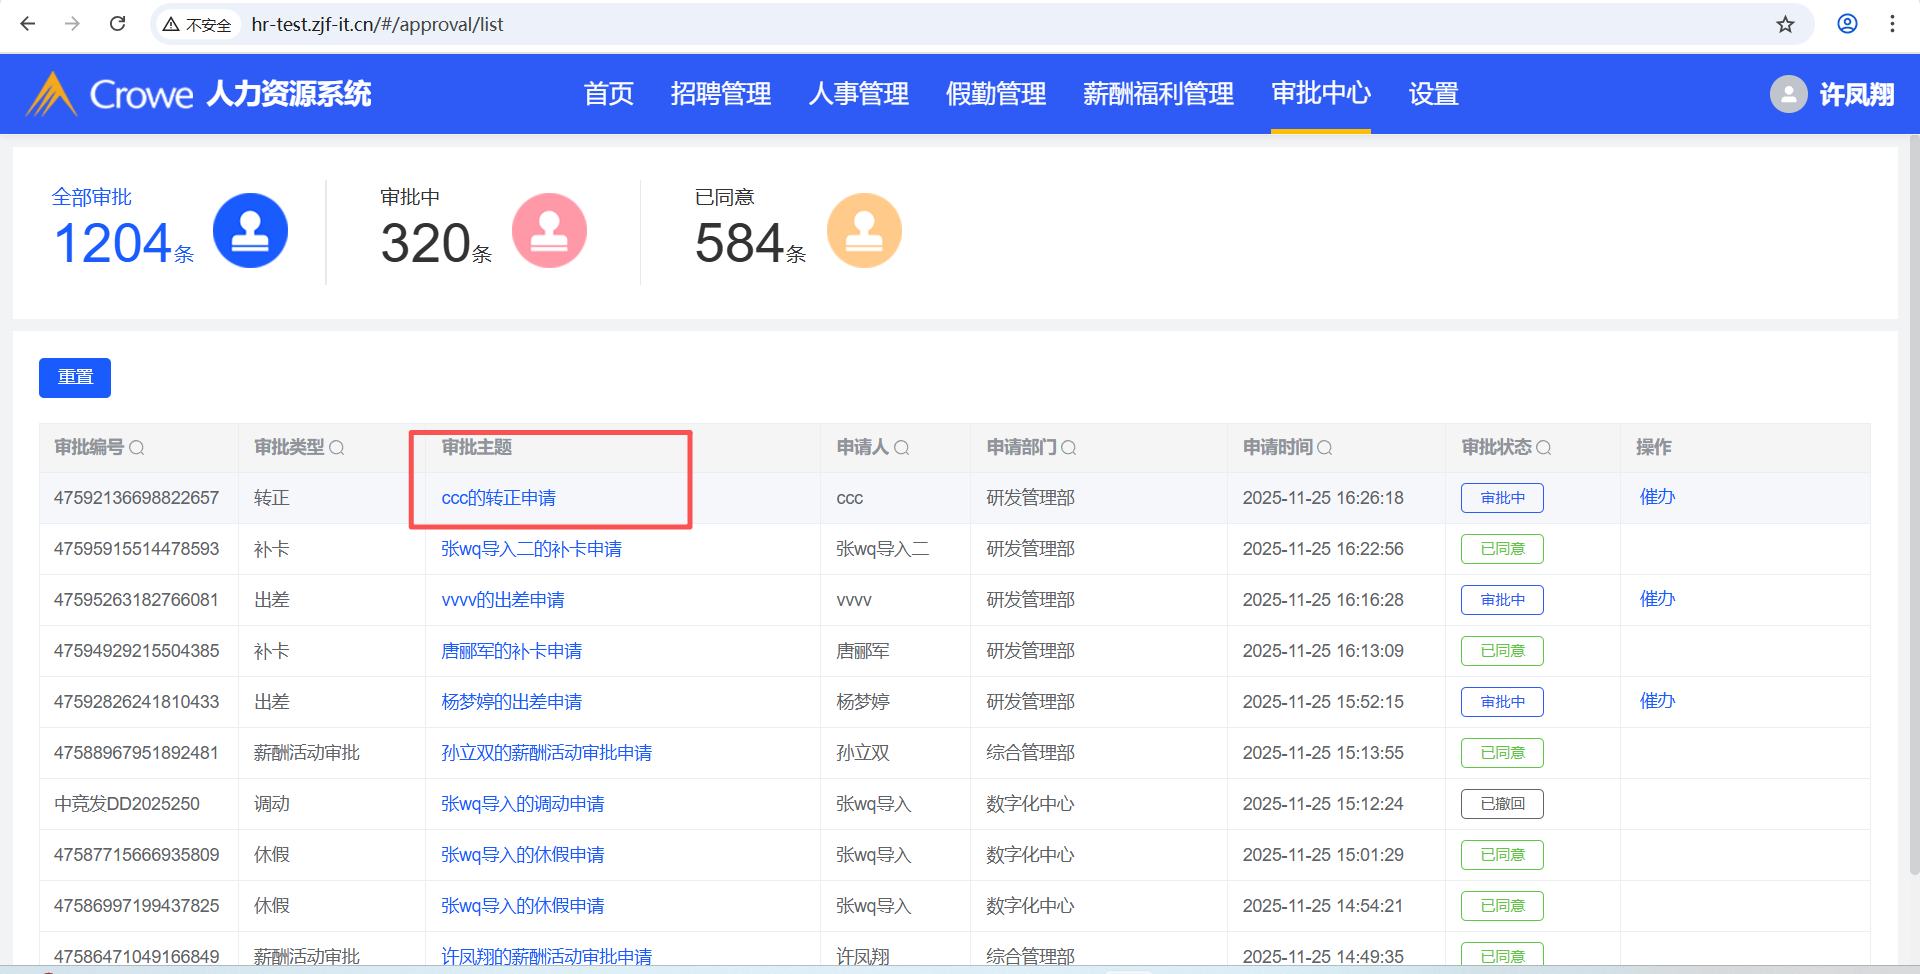The image size is (1920, 974).
Task: Click timestamp 2025-11-25 15:01:29
Action: coord(1323,855)
